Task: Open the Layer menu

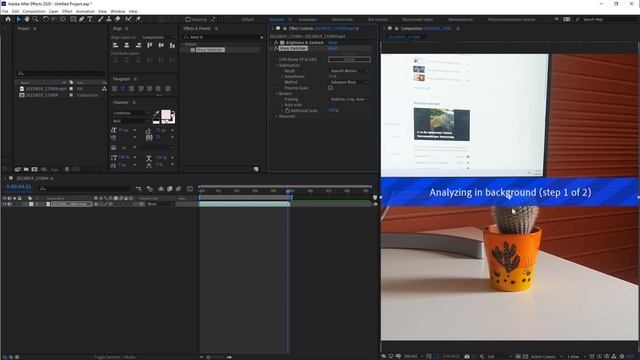Action: [x=53, y=11]
